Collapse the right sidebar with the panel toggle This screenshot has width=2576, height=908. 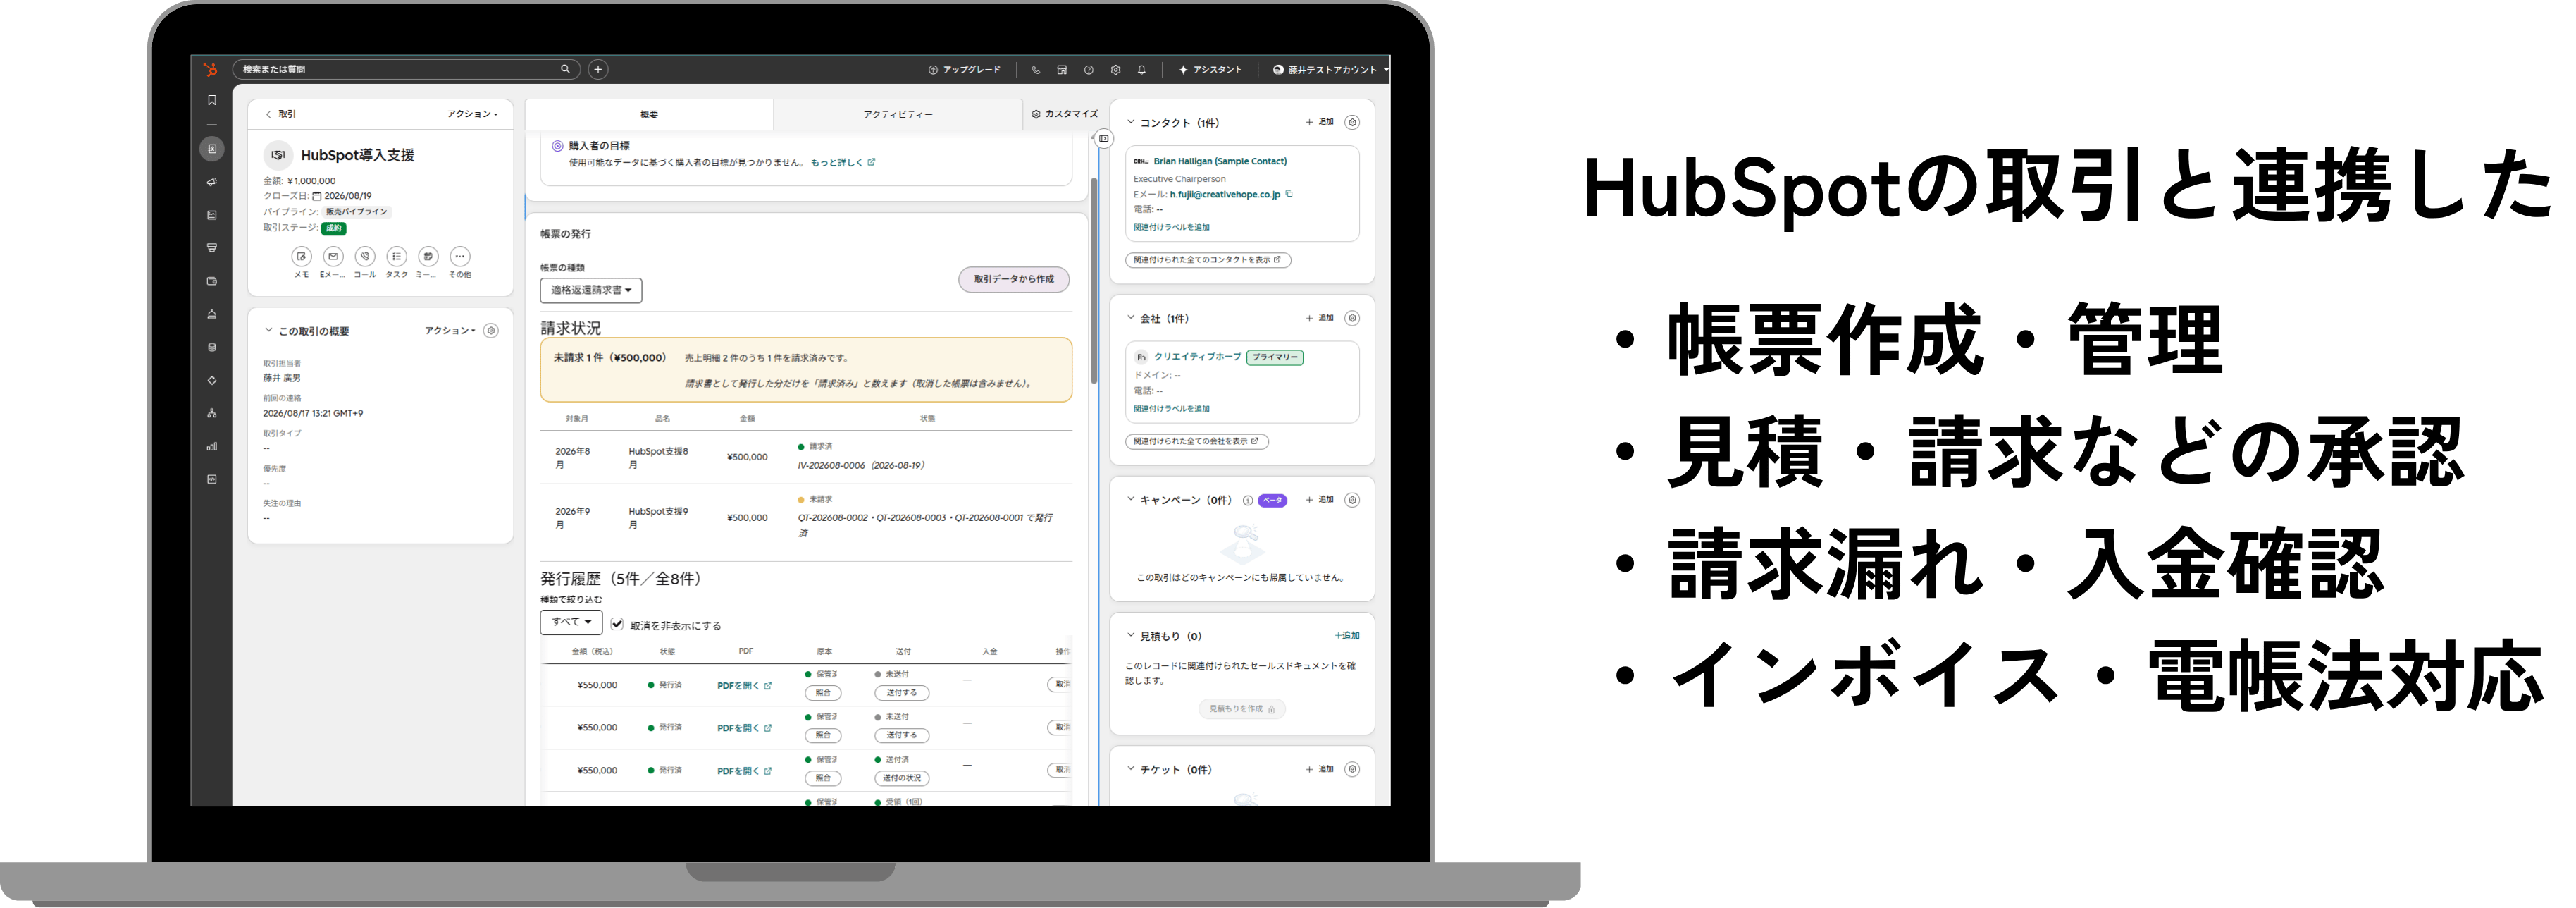tap(1103, 138)
